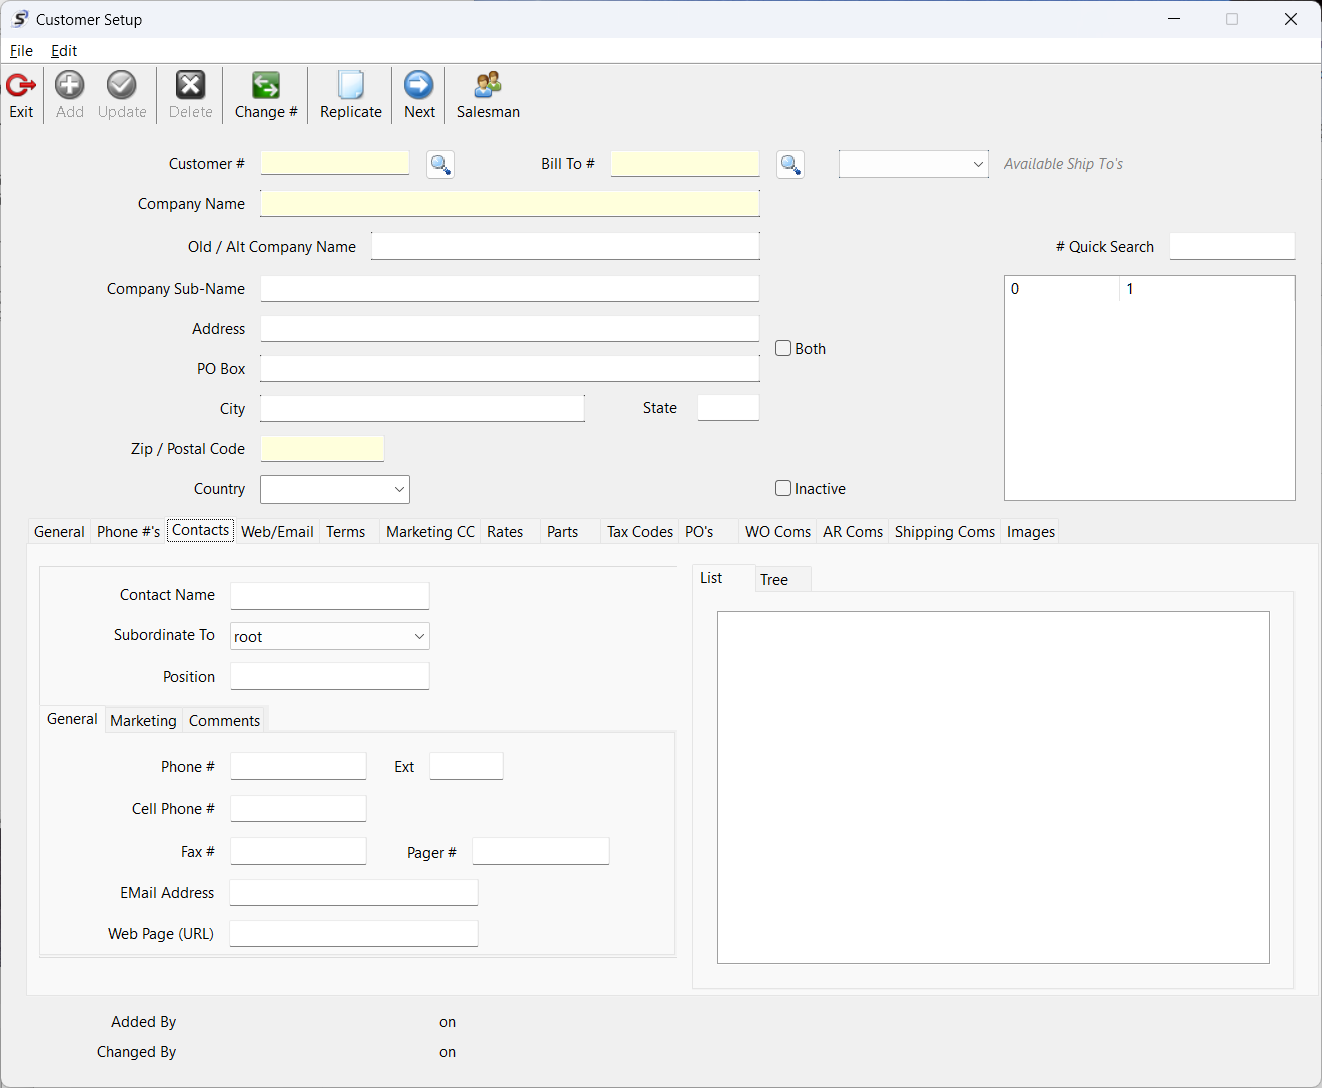
Task: Focus the # Quick Search field
Action: (1231, 247)
